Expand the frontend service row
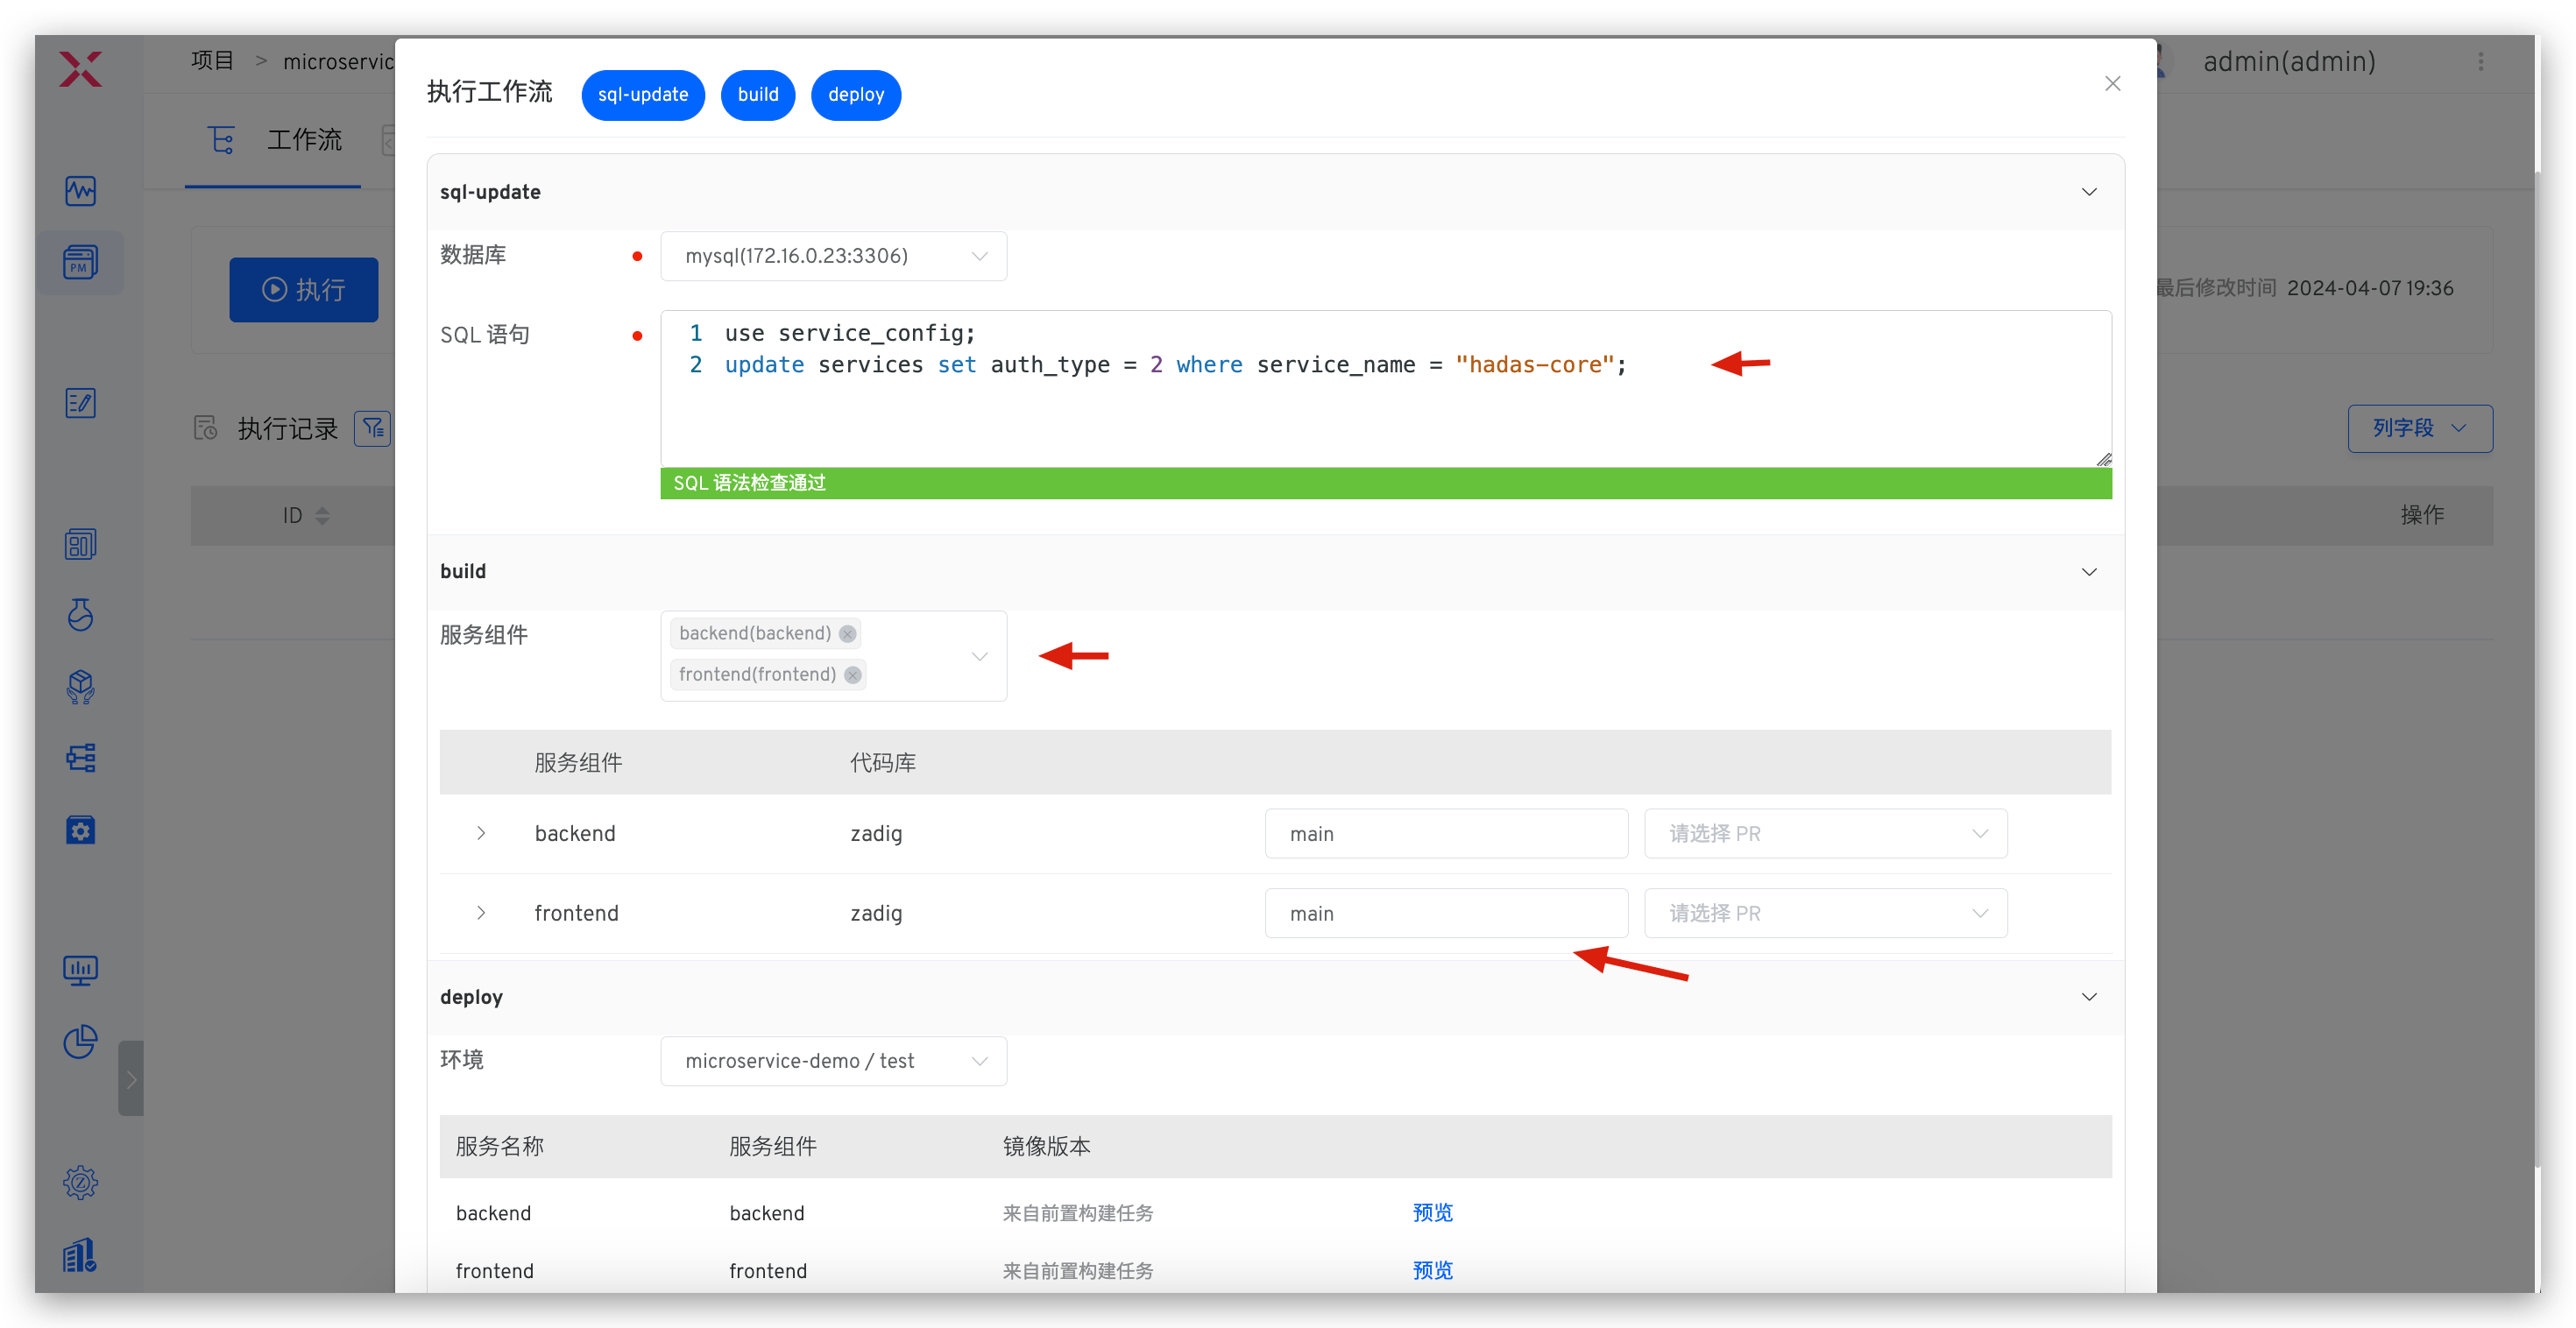 click(x=481, y=913)
